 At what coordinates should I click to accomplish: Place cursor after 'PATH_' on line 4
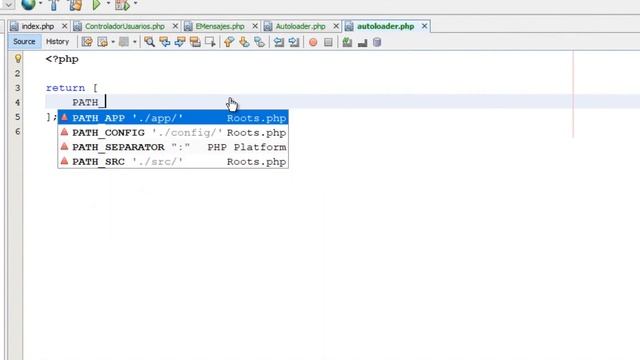[x=106, y=102]
